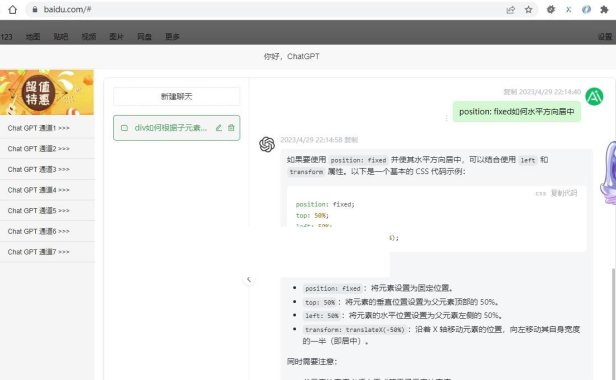
Task: Click 复制 beside the 22:14:58 timestamp
Action: [351, 140]
